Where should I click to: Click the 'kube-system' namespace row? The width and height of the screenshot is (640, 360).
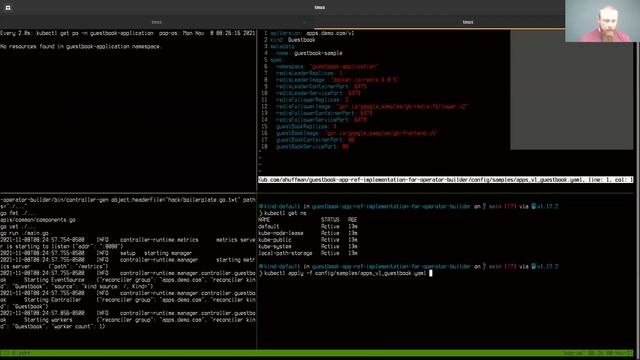pyautogui.click(x=308, y=247)
